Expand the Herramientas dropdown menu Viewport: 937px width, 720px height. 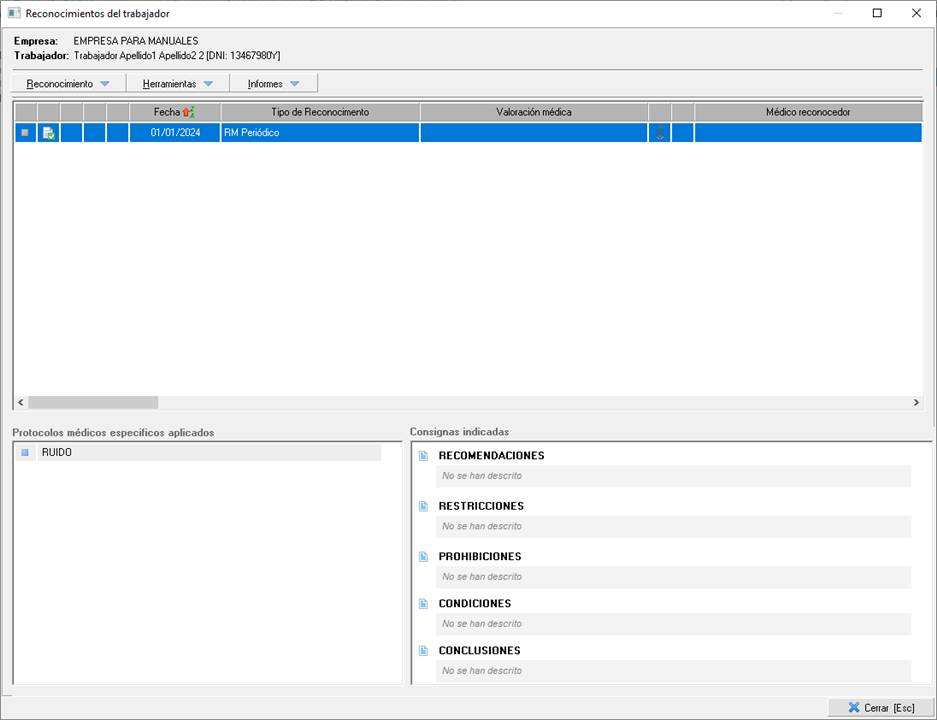point(177,84)
